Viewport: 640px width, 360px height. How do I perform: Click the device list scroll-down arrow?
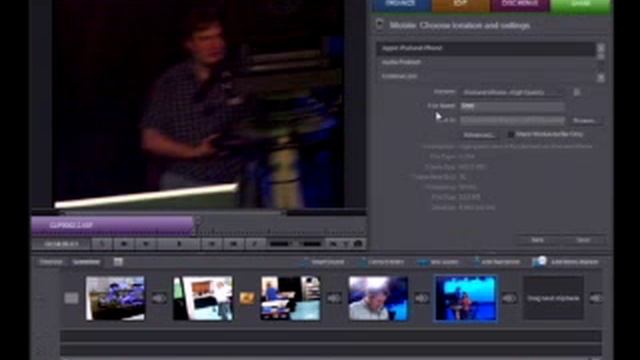pyautogui.click(x=601, y=78)
